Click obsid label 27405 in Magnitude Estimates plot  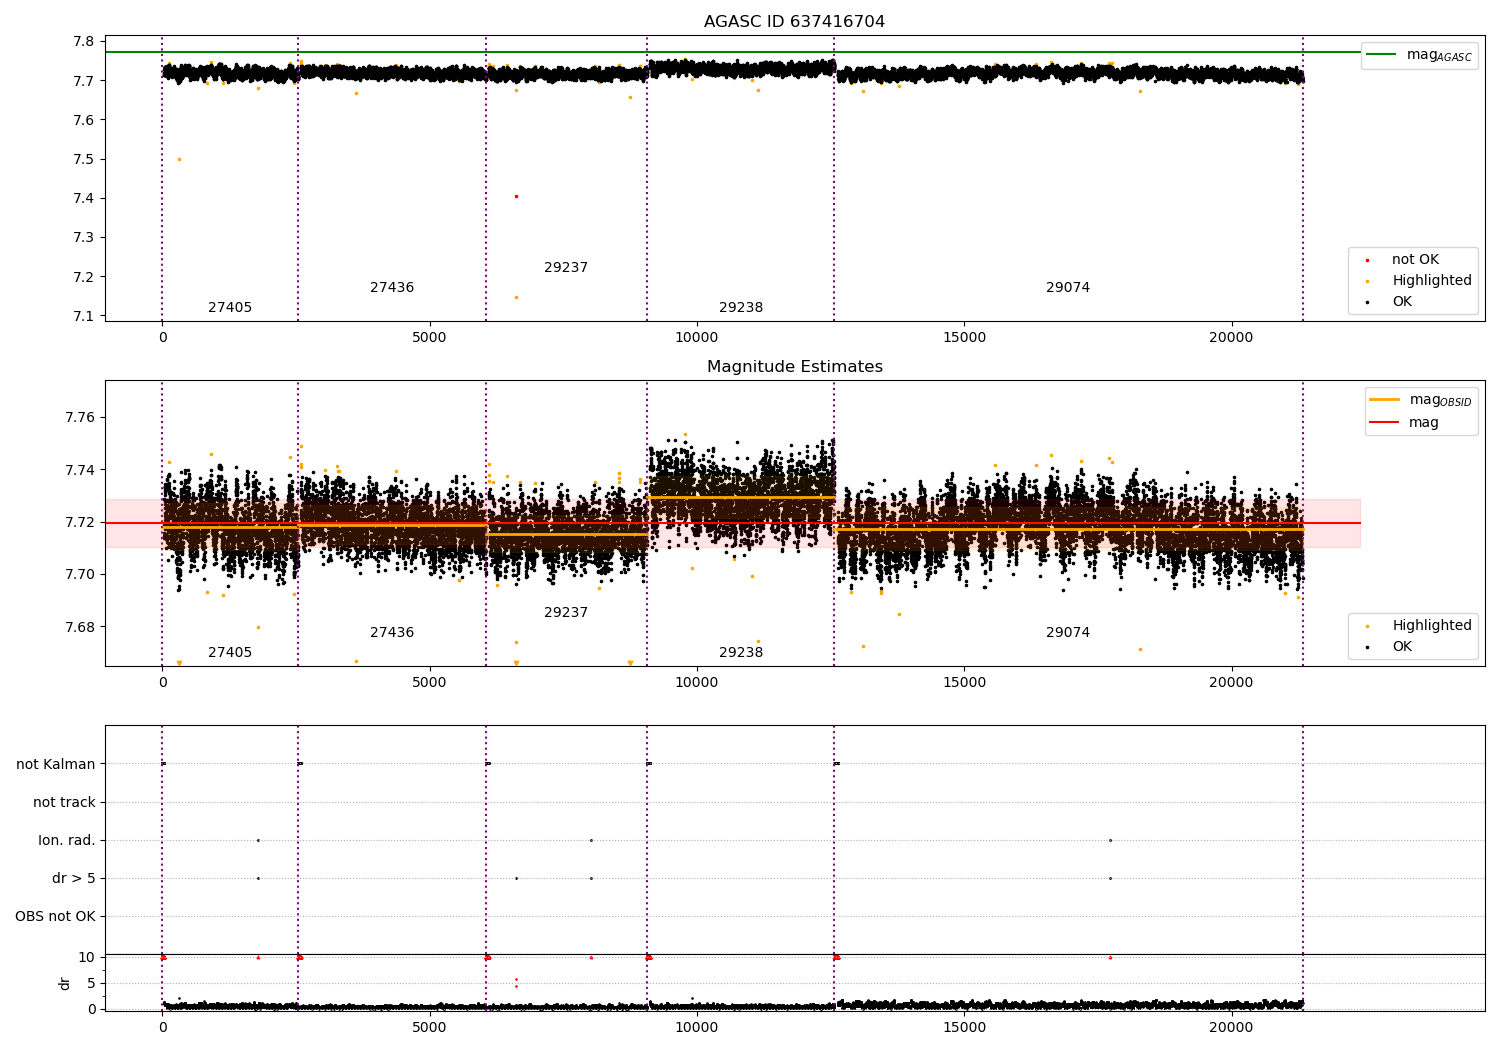[x=230, y=652]
